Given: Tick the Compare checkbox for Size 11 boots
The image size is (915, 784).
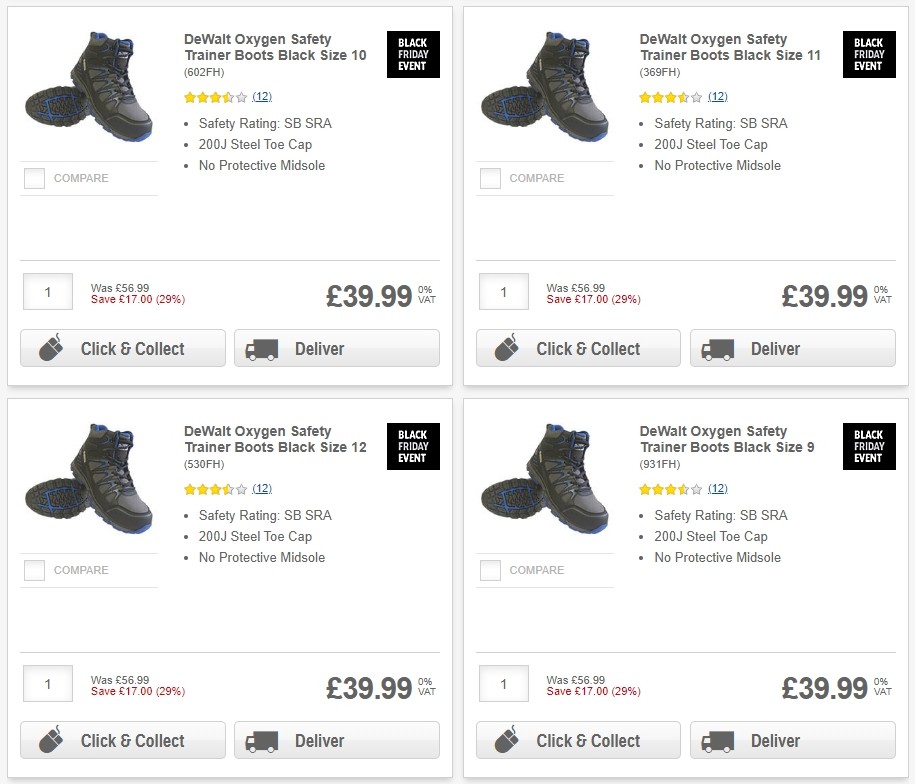Looking at the screenshot, I should pyautogui.click(x=490, y=179).
